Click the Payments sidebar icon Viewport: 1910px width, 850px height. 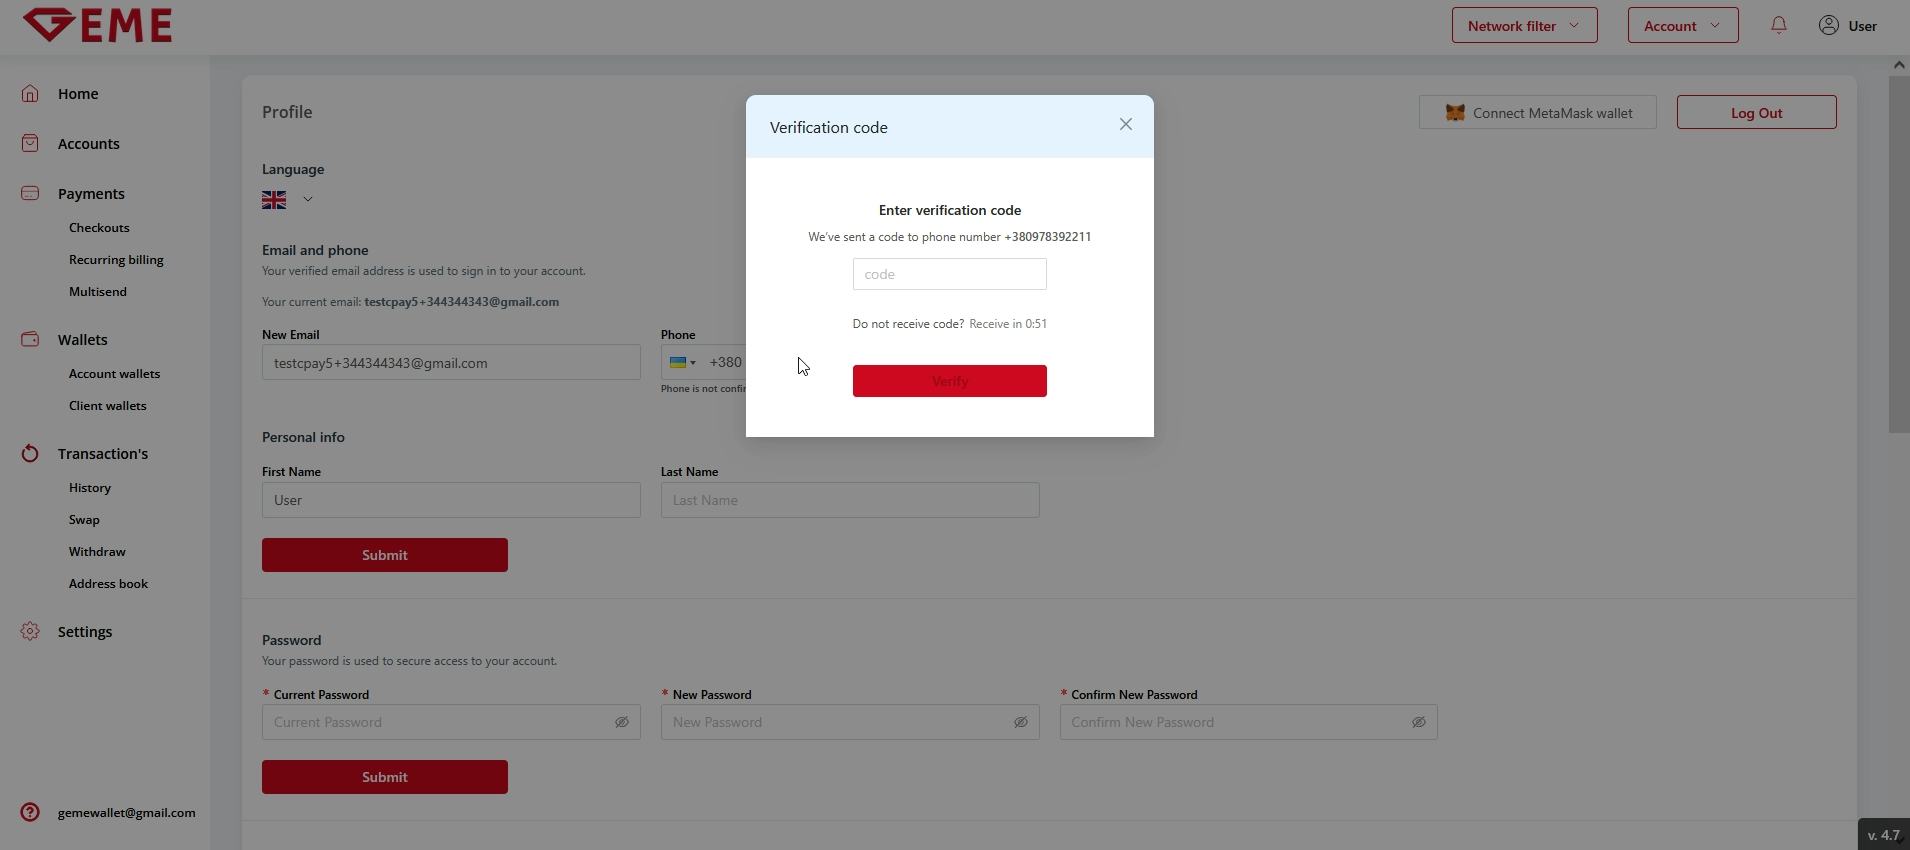coord(30,193)
